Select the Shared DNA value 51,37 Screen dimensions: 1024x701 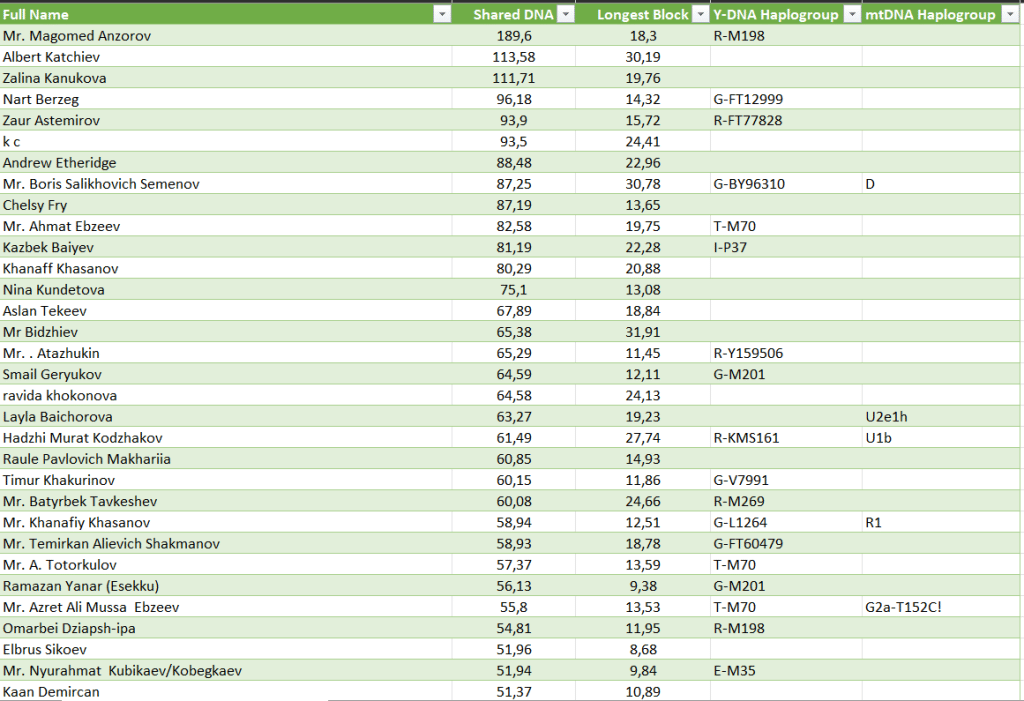[516, 692]
